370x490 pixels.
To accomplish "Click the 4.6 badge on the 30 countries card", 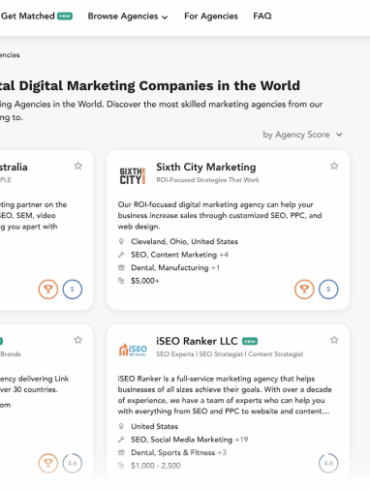I will click(72, 463).
